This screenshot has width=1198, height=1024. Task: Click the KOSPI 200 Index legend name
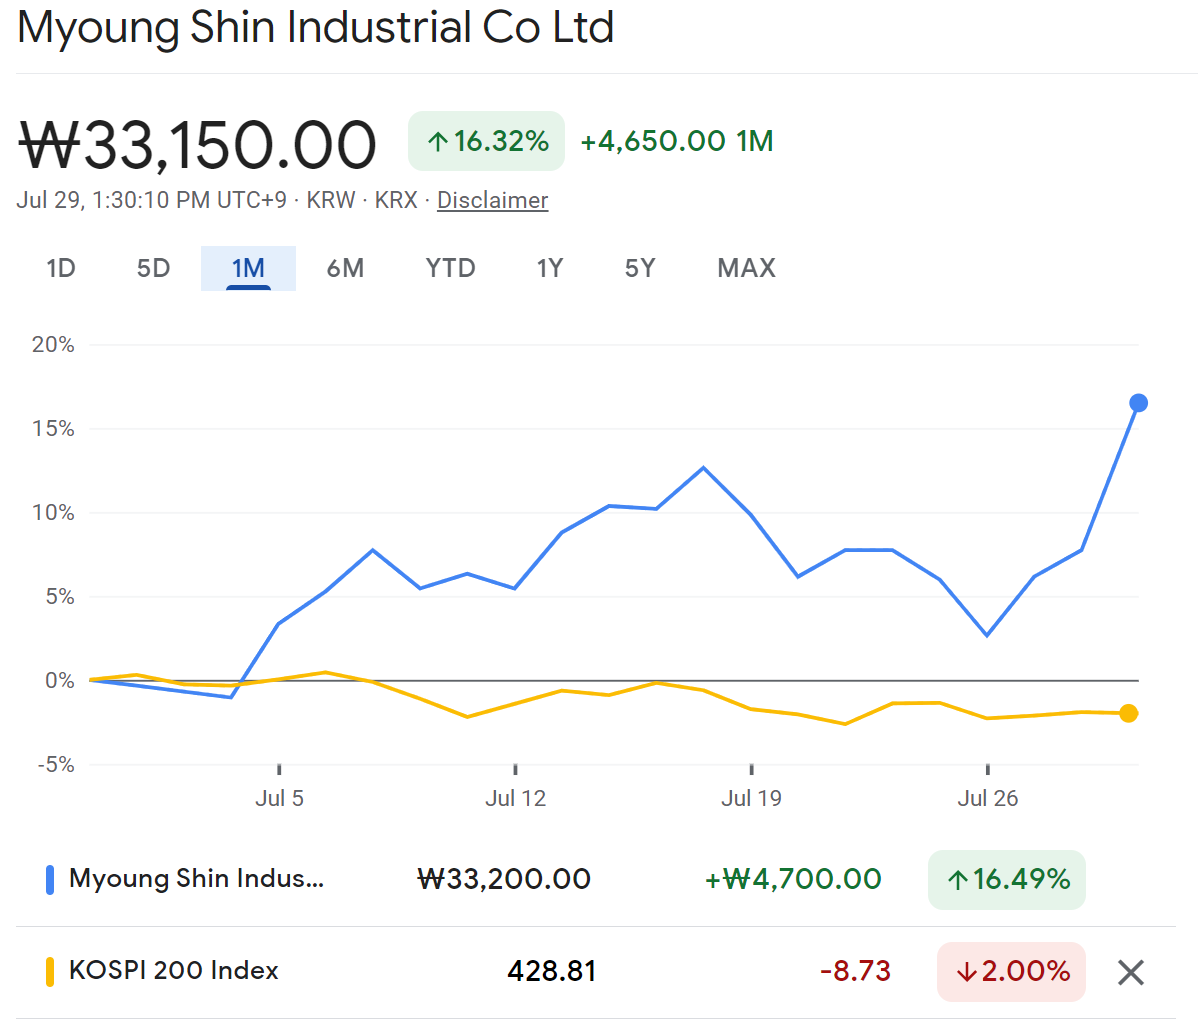(x=173, y=971)
